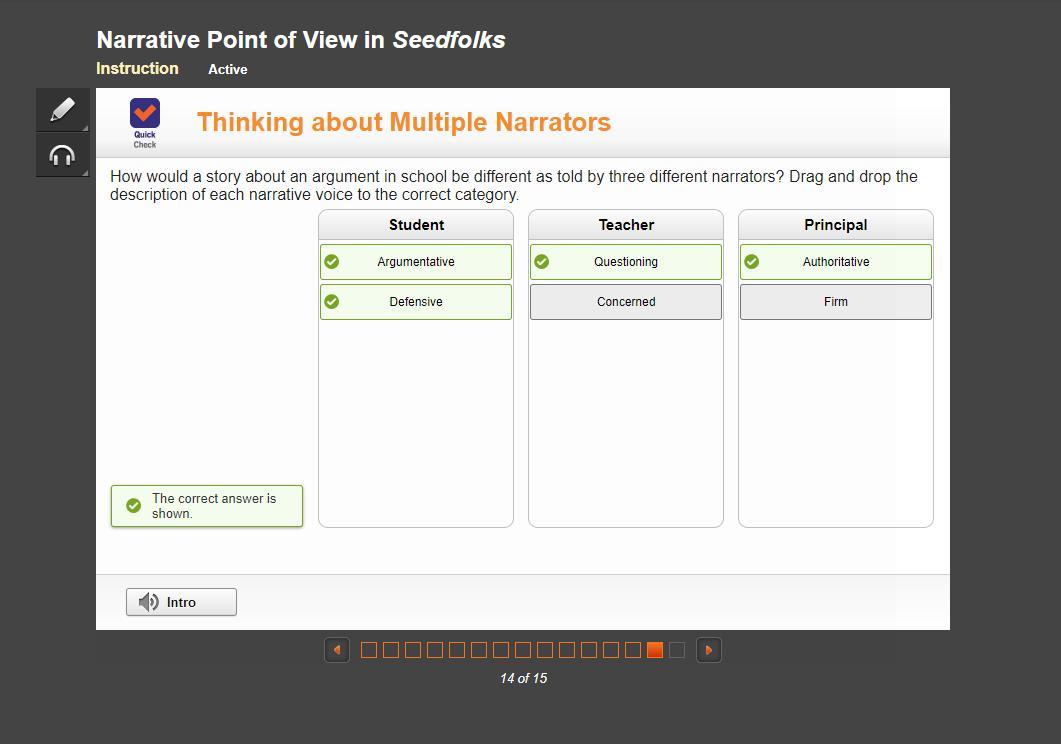Go to the next slide arrow
This screenshot has height=744, width=1061.
point(708,650)
